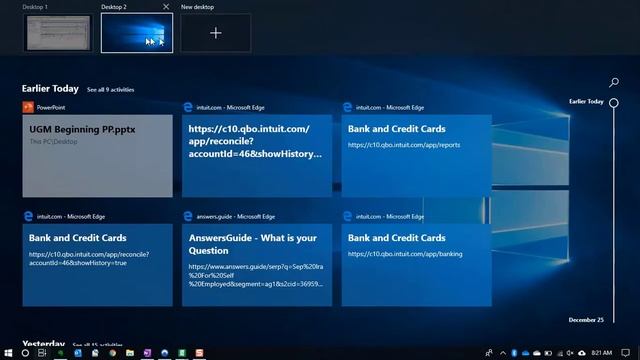Search the timeline with magnifier icon
This screenshot has height=360, width=640.
[613, 83]
